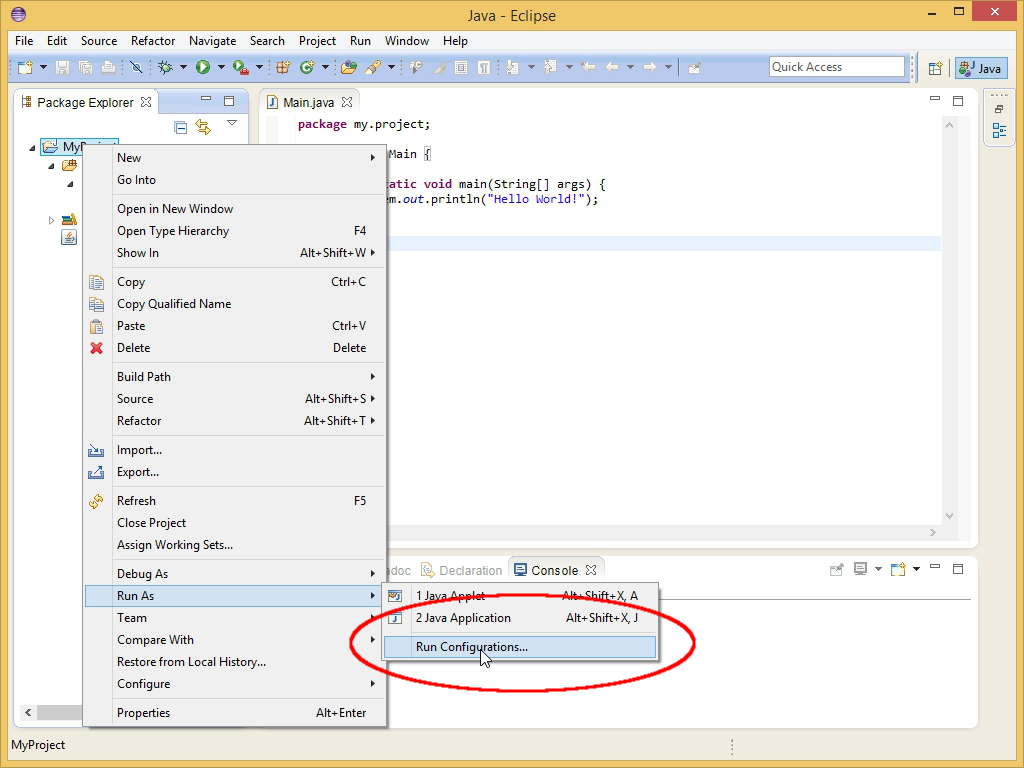Viewport: 1024px width, 768px height.
Task: Open dropdown arrow beside External Tools icon
Action: point(259,67)
